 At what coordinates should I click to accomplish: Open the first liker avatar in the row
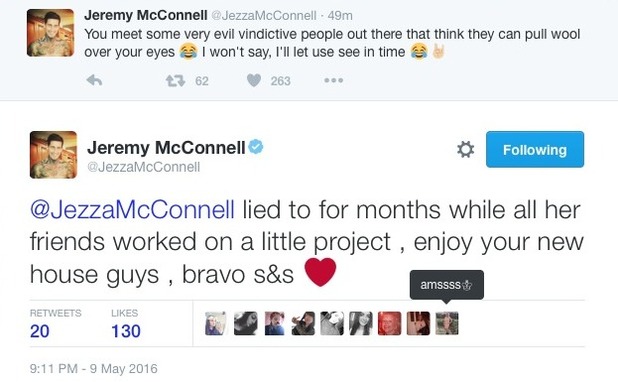(x=216, y=323)
